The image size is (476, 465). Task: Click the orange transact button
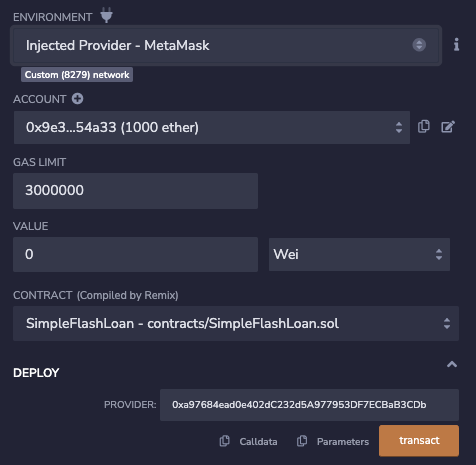(419, 440)
